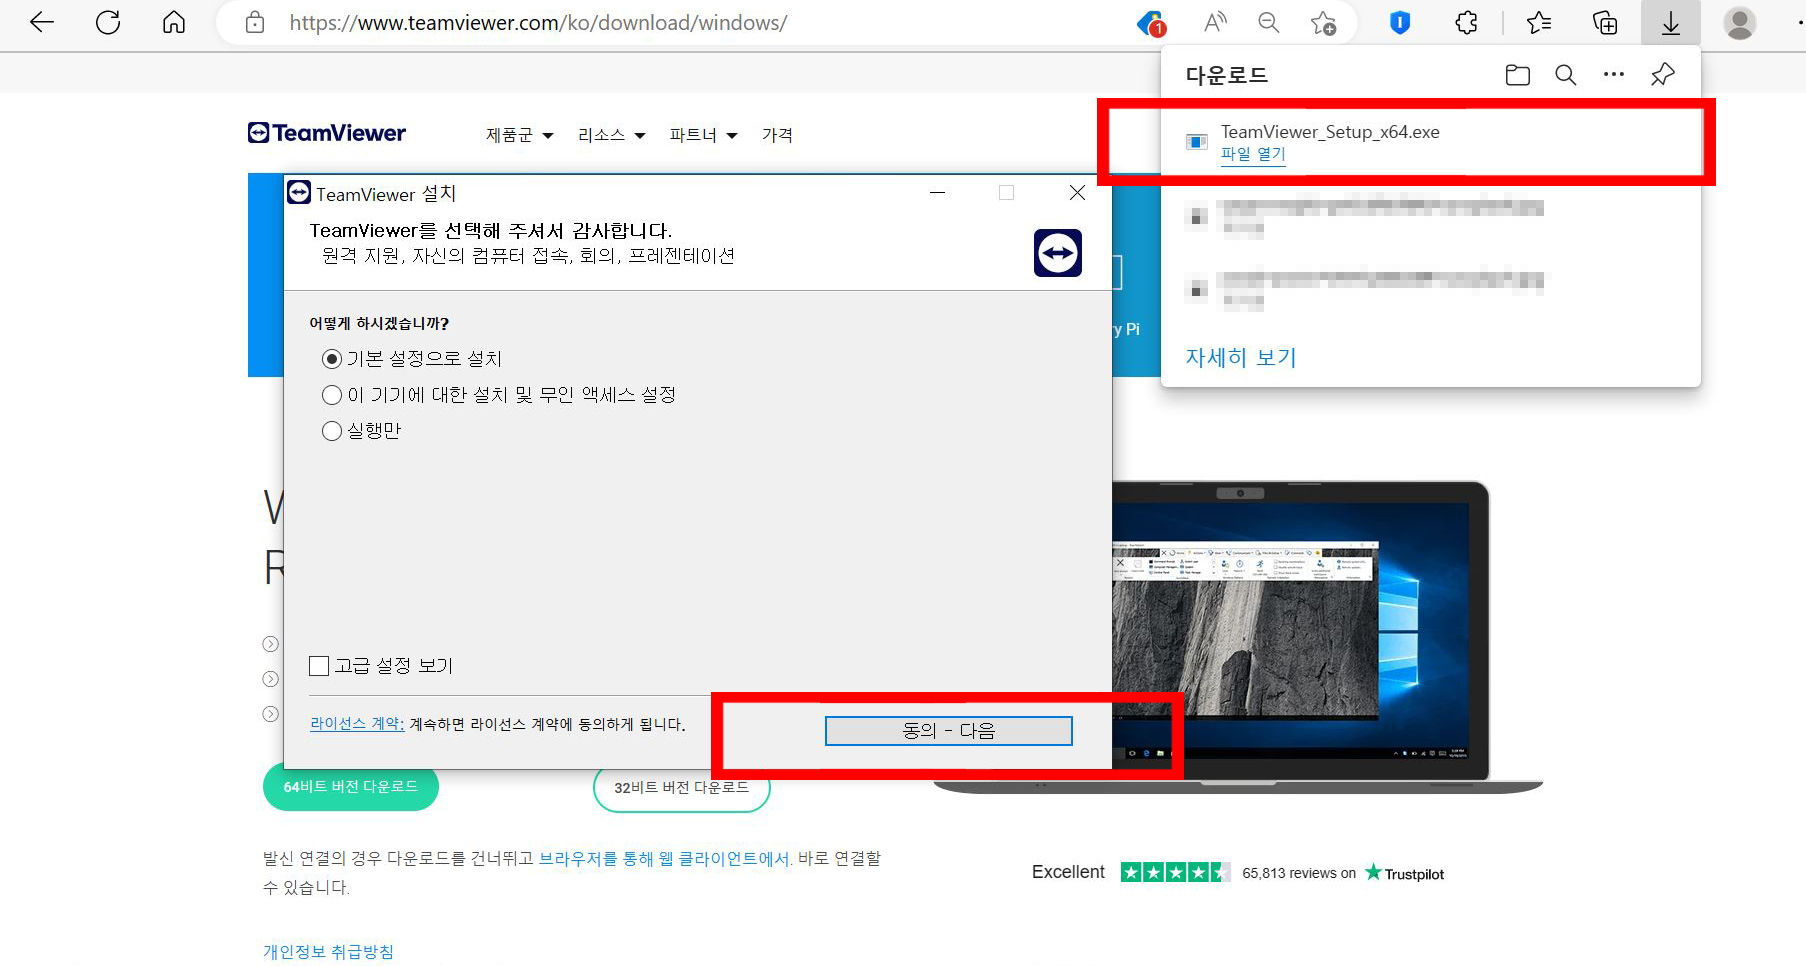This screenshot has width=1806, height=966.
Task: Open 브라우저를 통해 웹 클라이언트에서 link
Action: (x=666, y=858)
